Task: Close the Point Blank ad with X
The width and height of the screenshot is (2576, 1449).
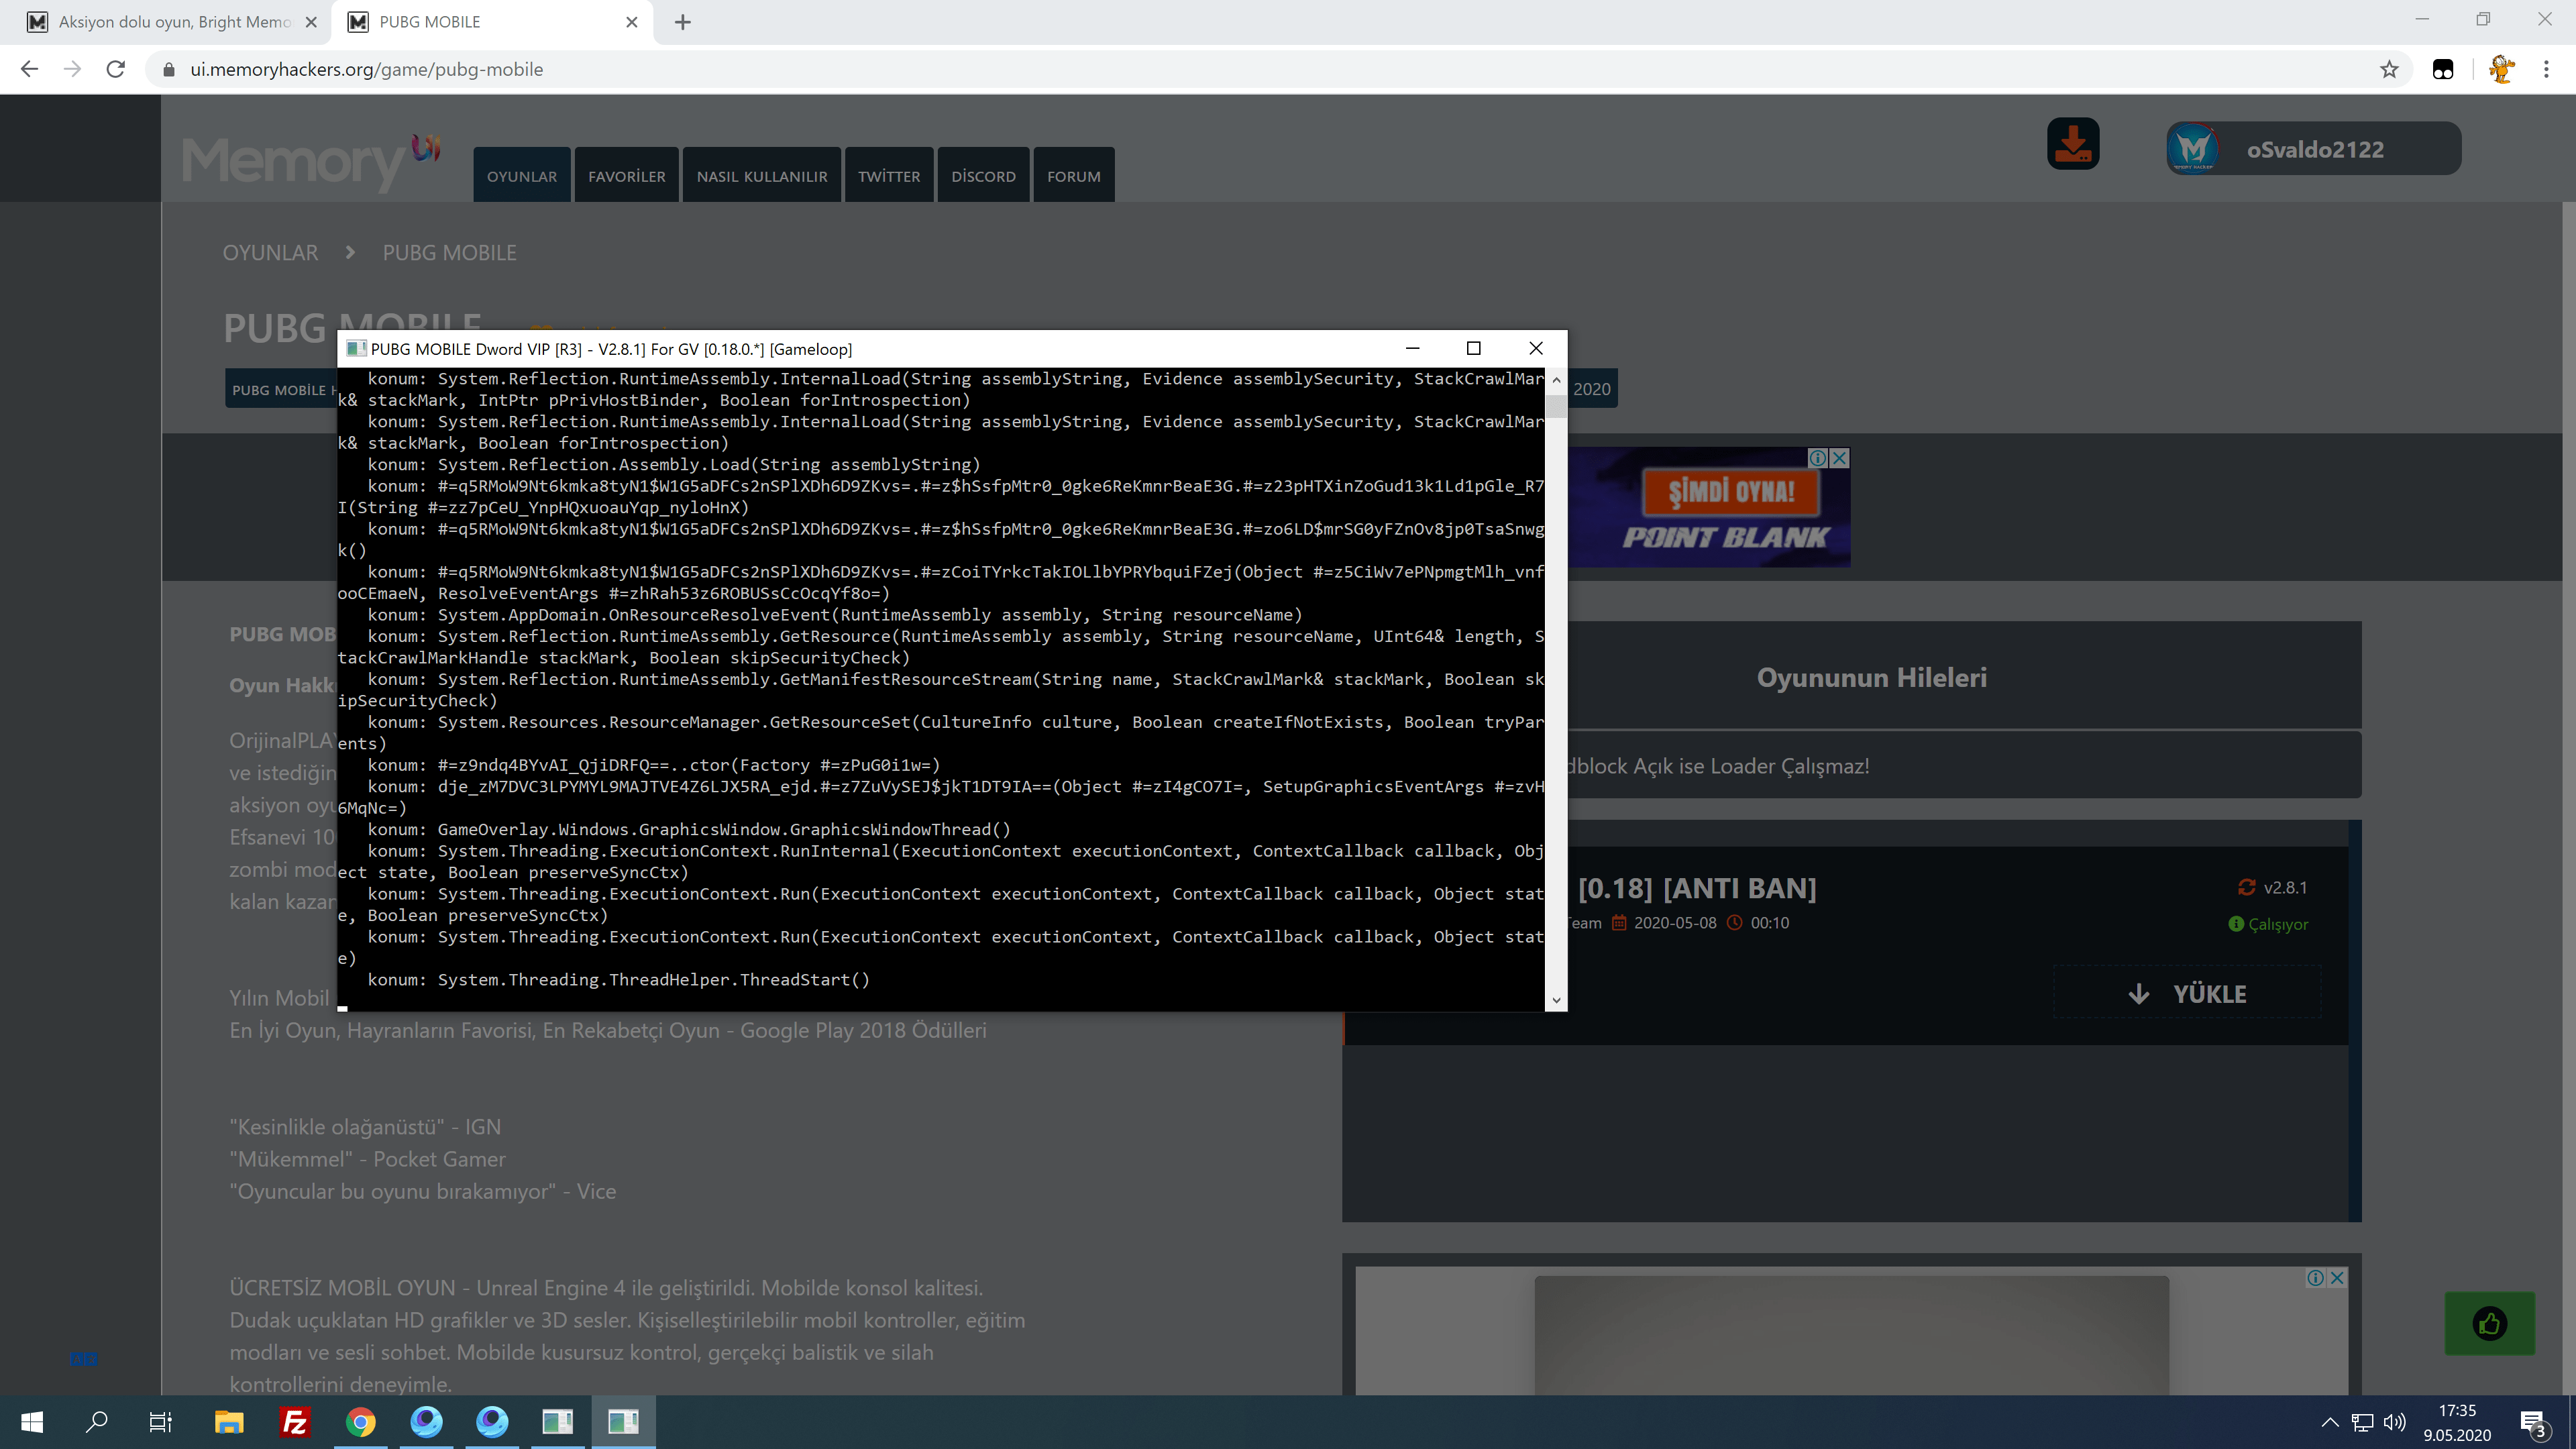Action: [x=1840, y=458]
